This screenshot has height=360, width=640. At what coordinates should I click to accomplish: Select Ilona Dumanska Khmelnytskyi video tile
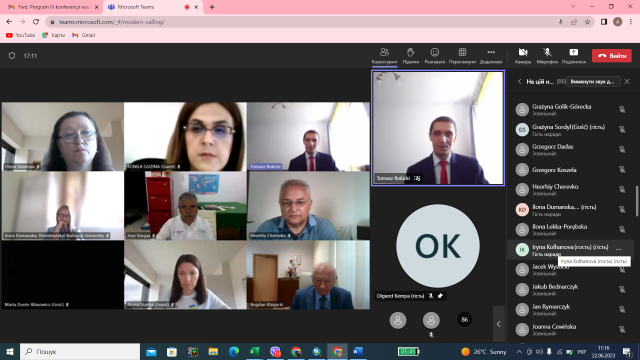[62, 205]
